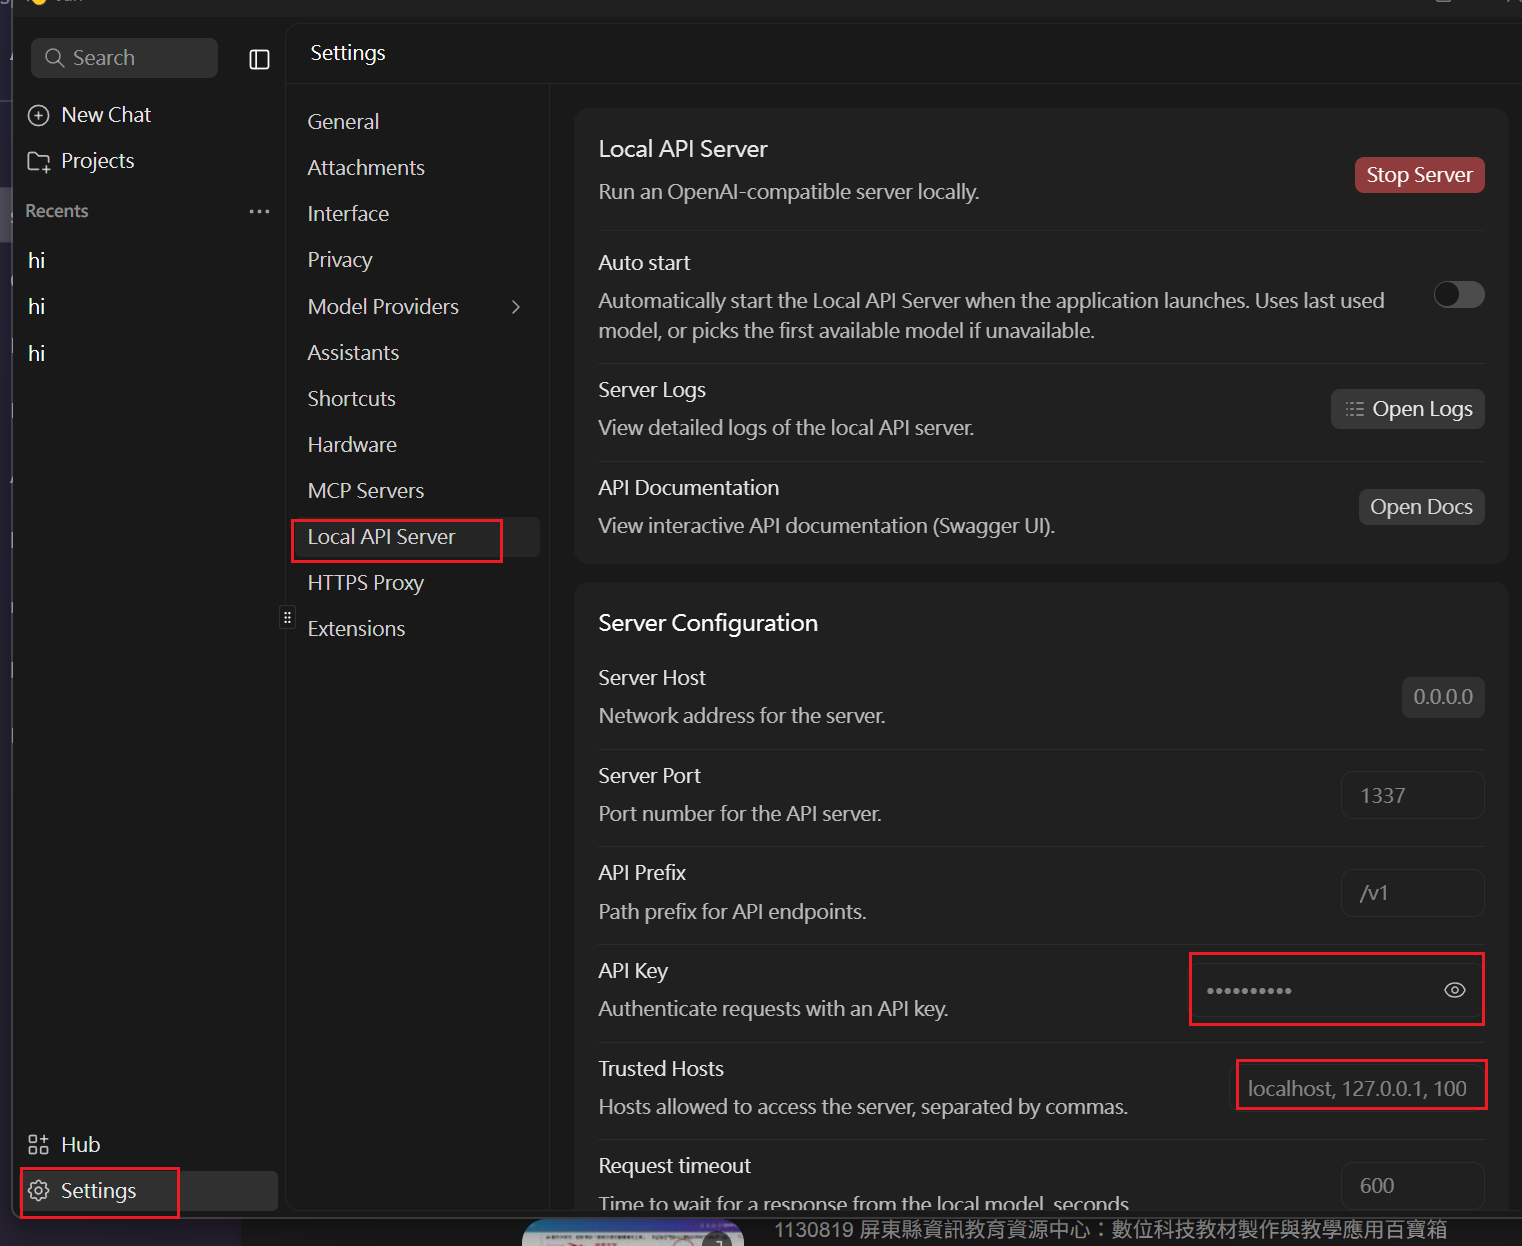Image resolution: width=1522 pixels, height=1246 pixels.
Task: Click the API Prefix field
Action: (1411, 893)
